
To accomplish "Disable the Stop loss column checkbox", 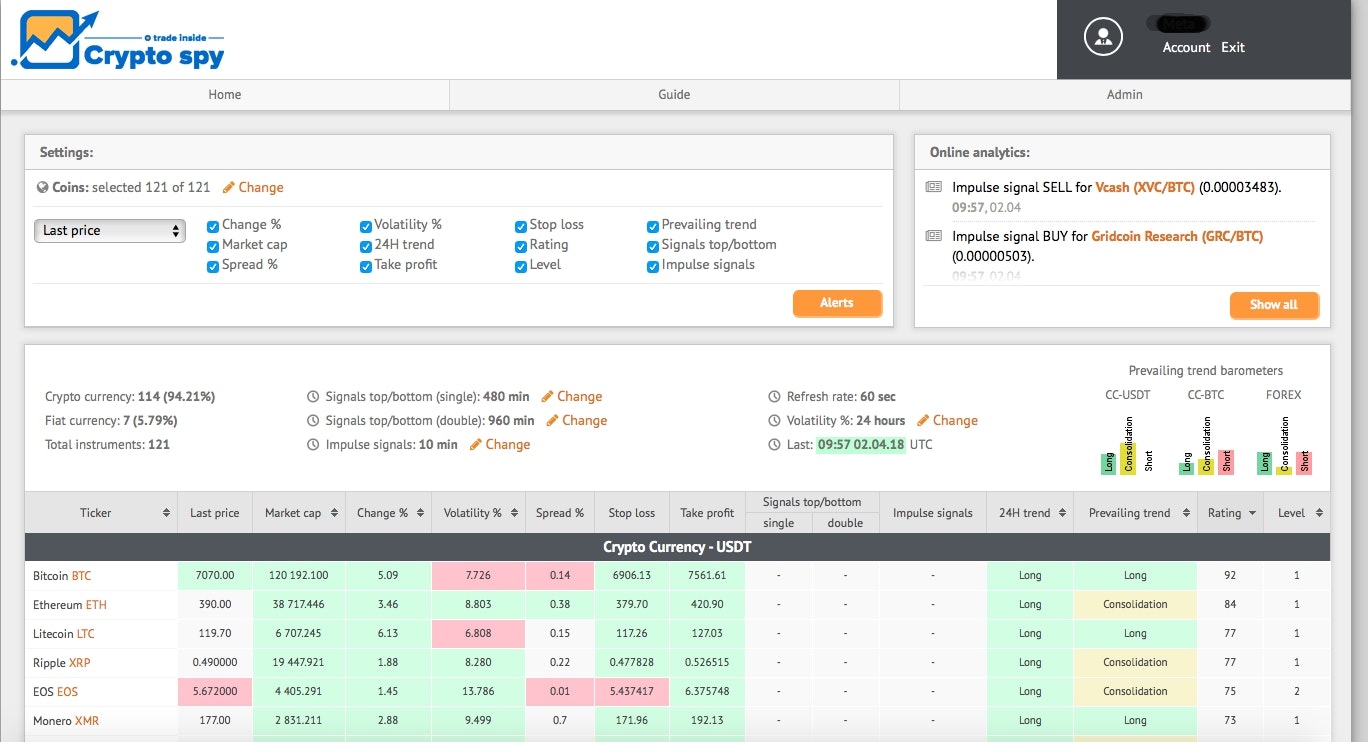I will (520, 225).
